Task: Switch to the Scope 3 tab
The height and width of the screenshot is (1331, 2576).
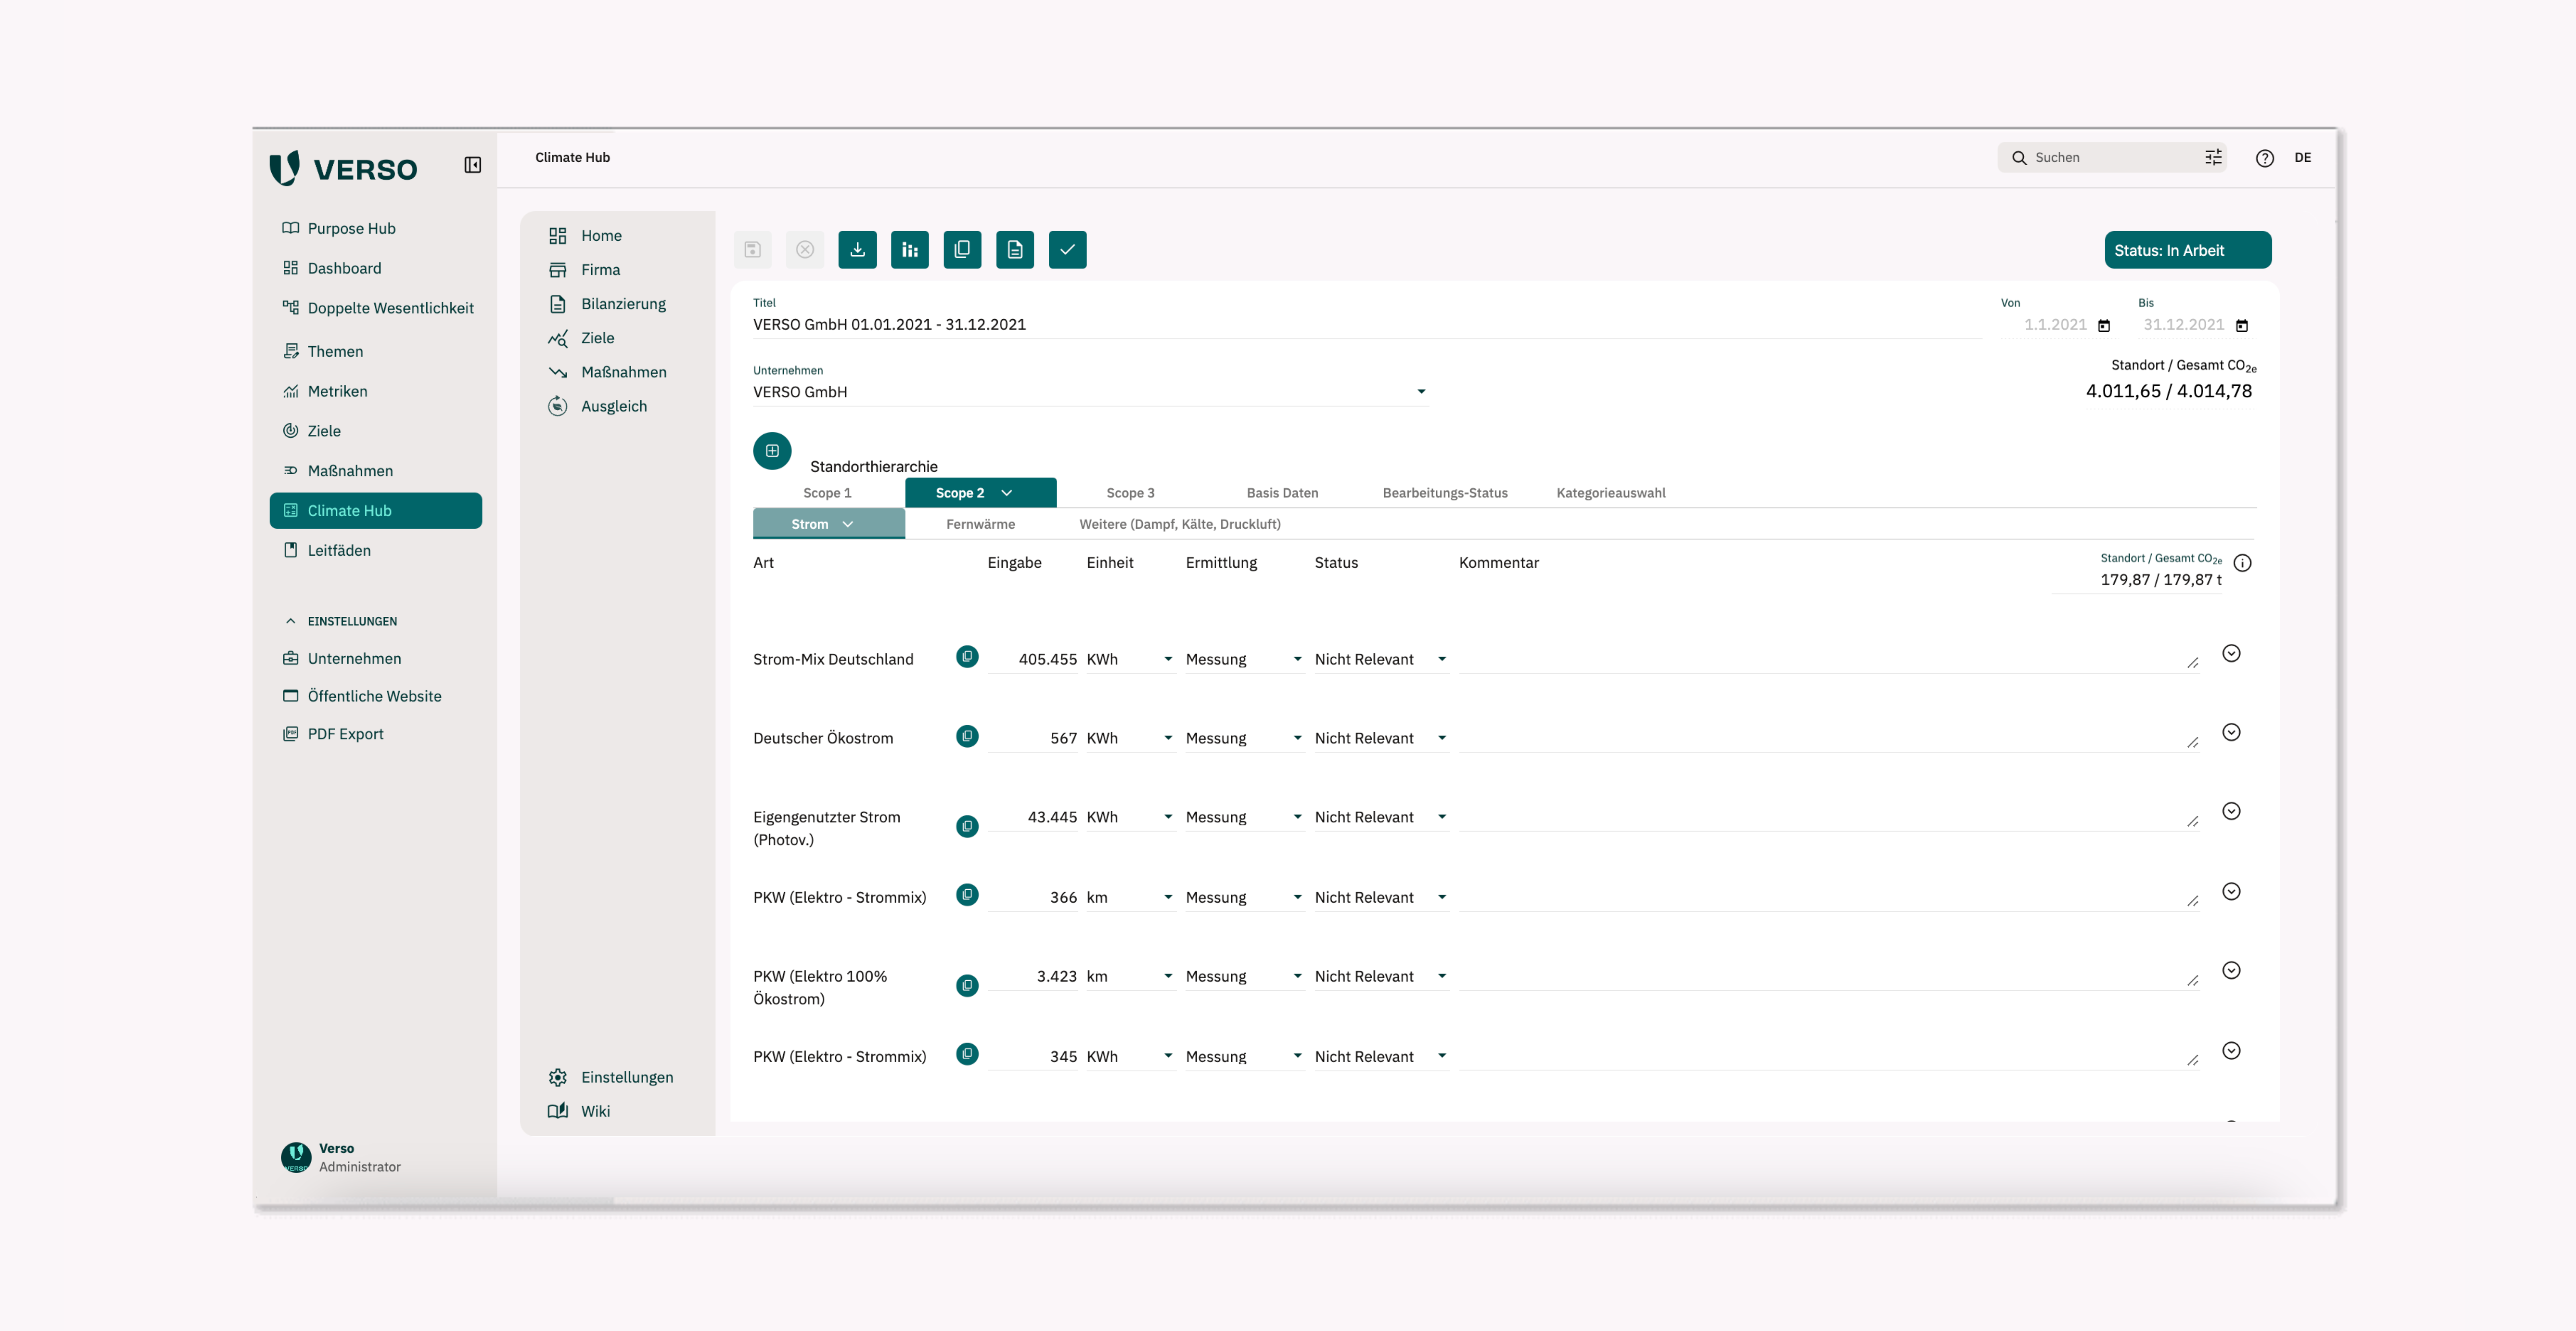Action: (1130, 492)
